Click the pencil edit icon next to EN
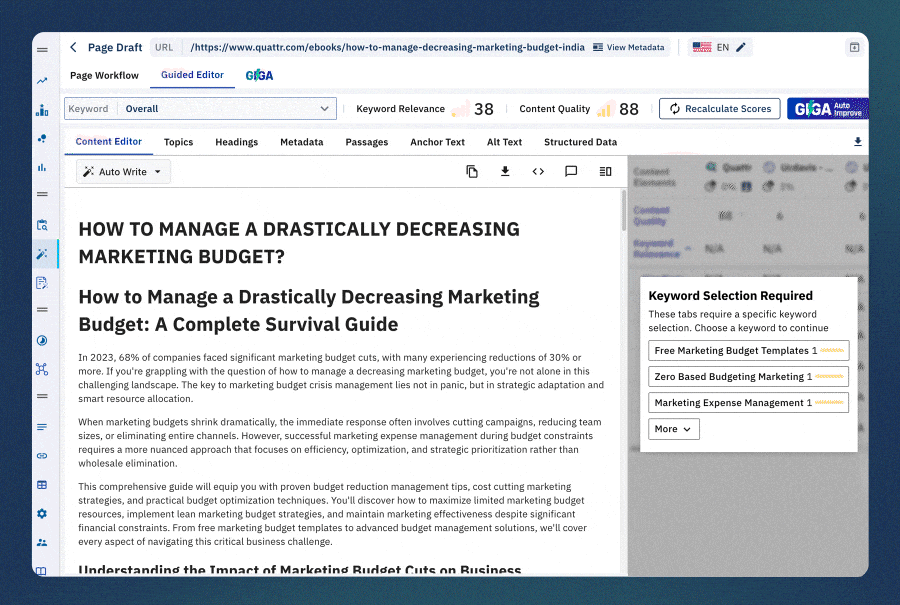Screen dimensions: 900x605 click(741, 47)
